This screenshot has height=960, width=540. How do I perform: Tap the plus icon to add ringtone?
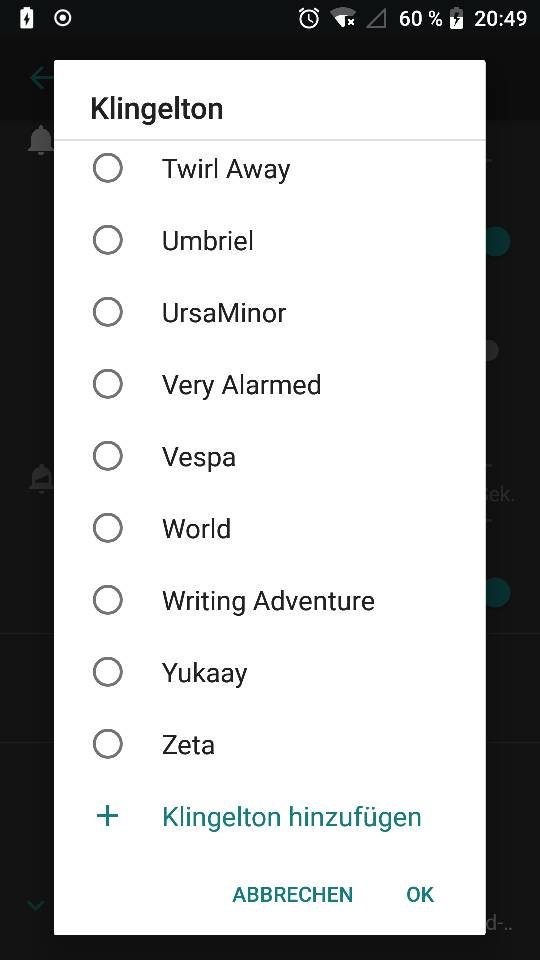[x=107, y=816]
